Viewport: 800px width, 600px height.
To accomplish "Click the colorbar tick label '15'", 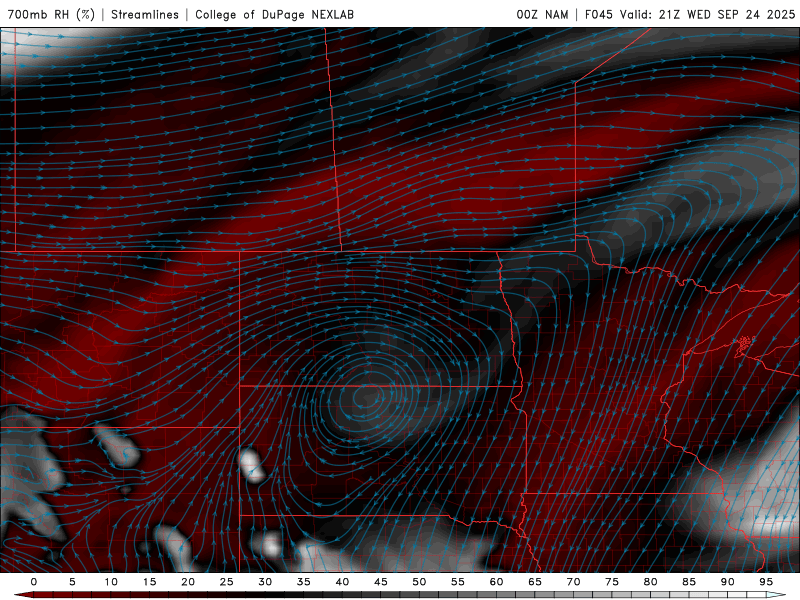I will click(149, 582).
